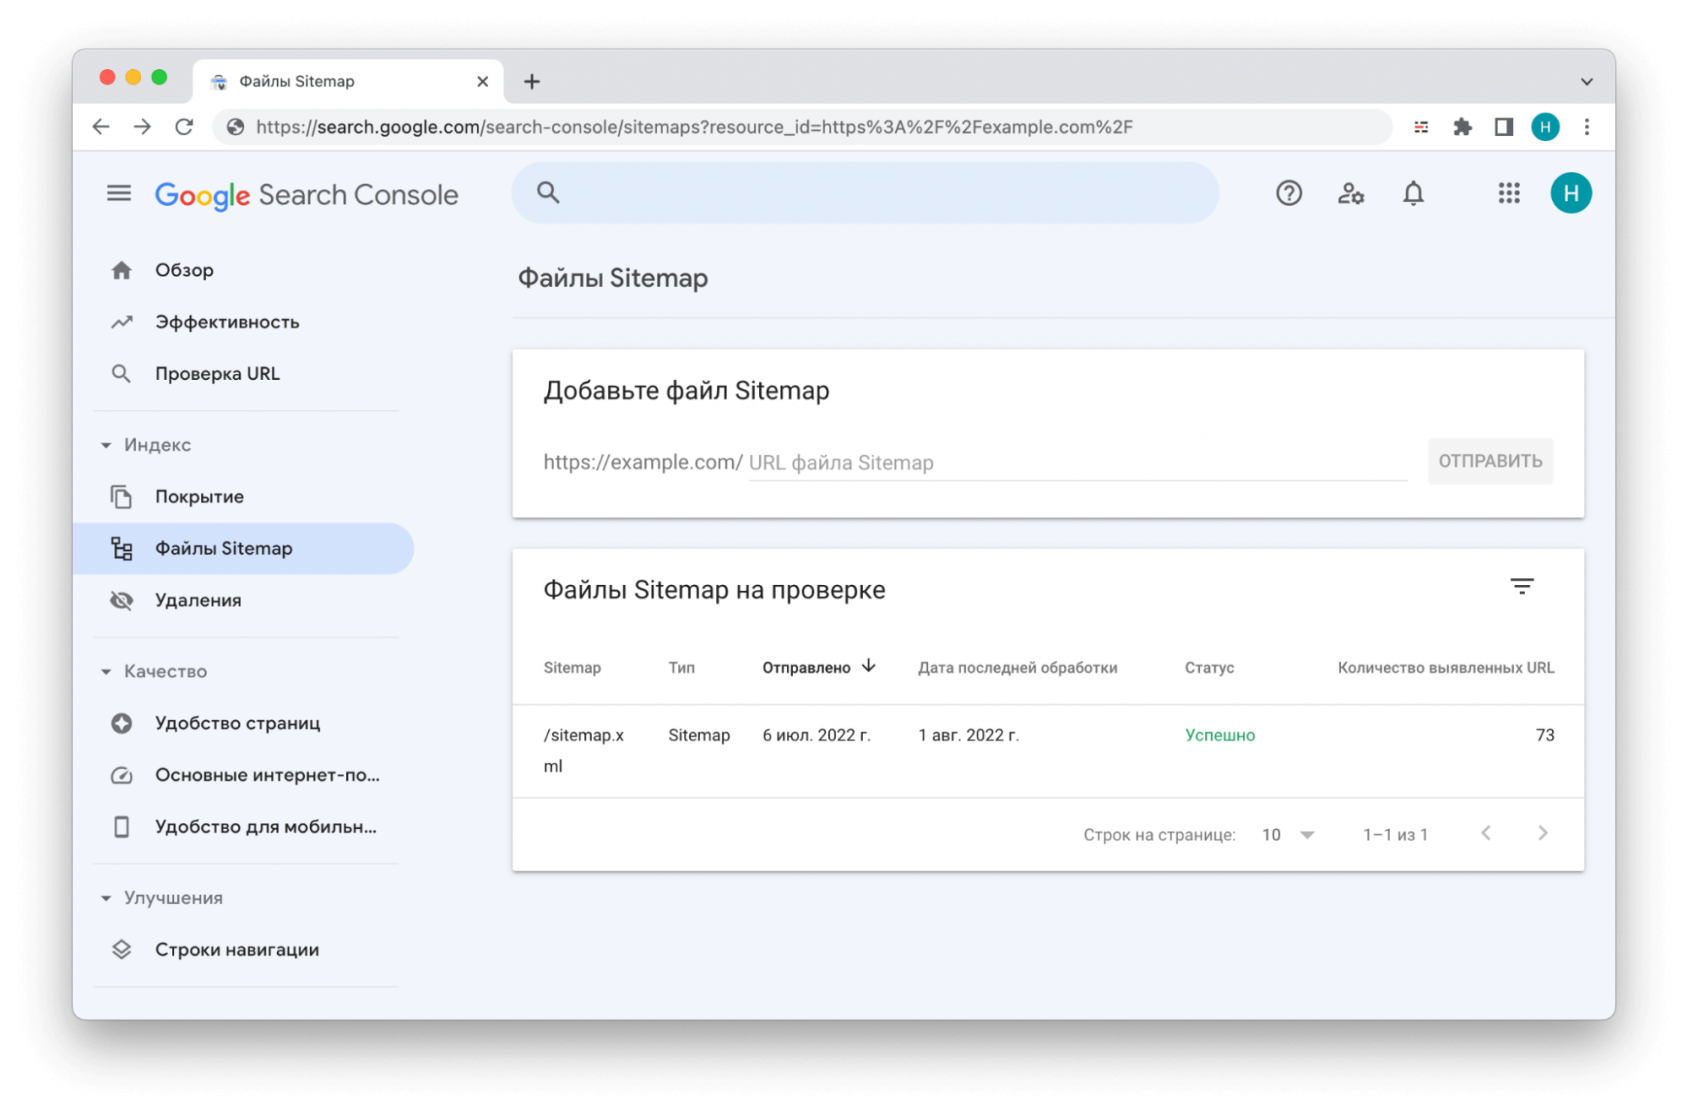The image size is (1688, 1116).
Task: Click the red-striped extension icon in toolbar
Action: click(1421, 127)
